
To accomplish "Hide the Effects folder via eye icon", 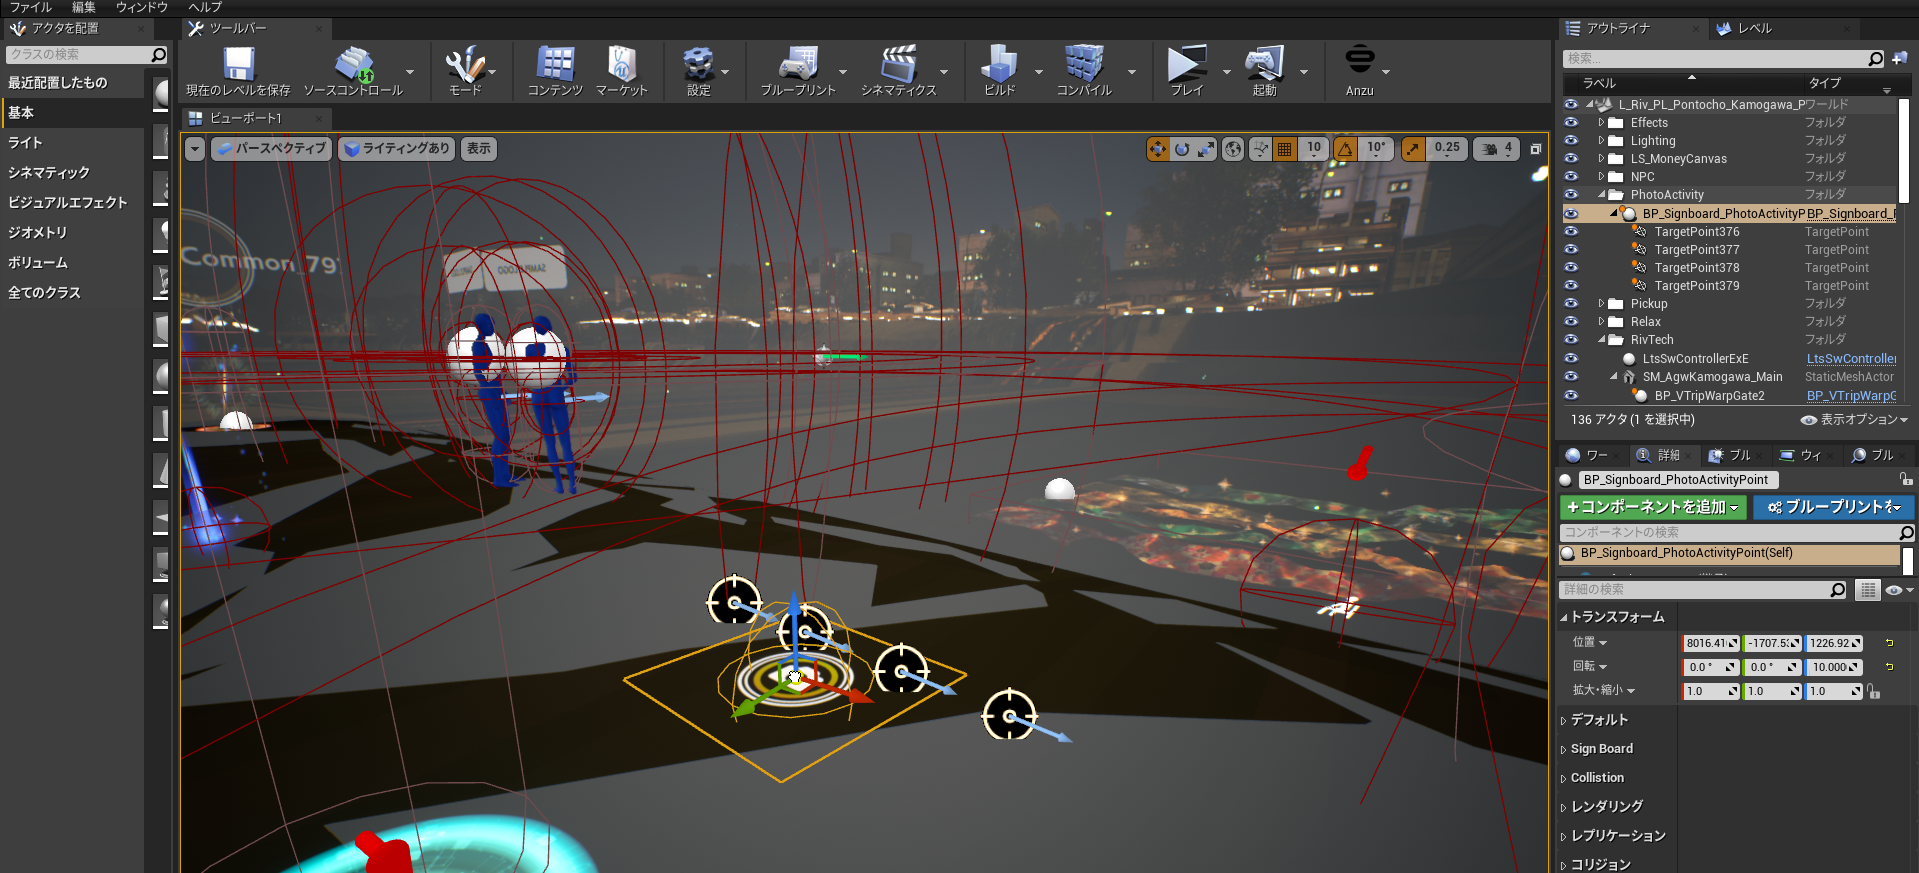I will [x=1571, y=123].
